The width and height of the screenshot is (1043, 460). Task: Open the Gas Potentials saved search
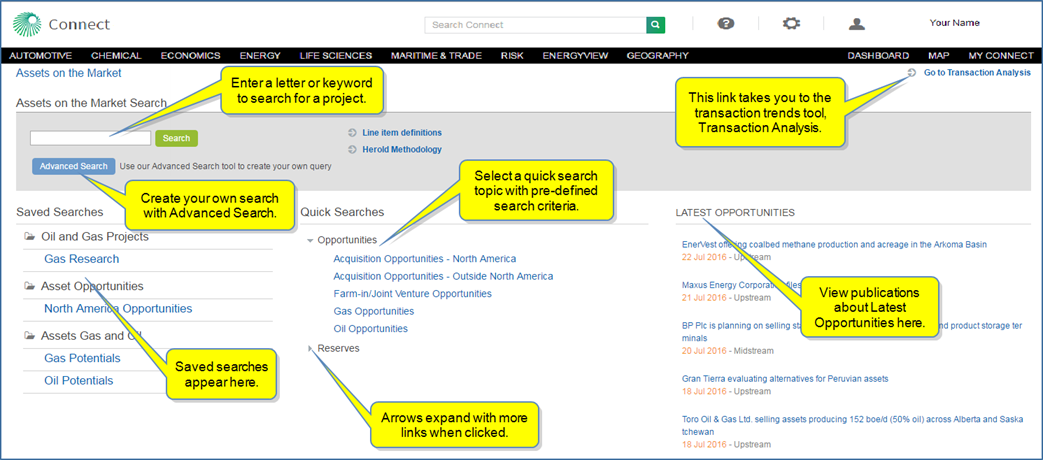point(82,358)
